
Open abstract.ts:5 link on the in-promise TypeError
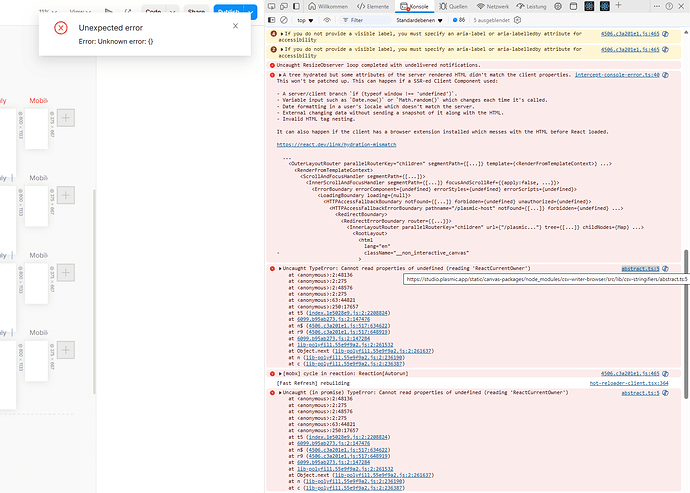coord(640,393)
